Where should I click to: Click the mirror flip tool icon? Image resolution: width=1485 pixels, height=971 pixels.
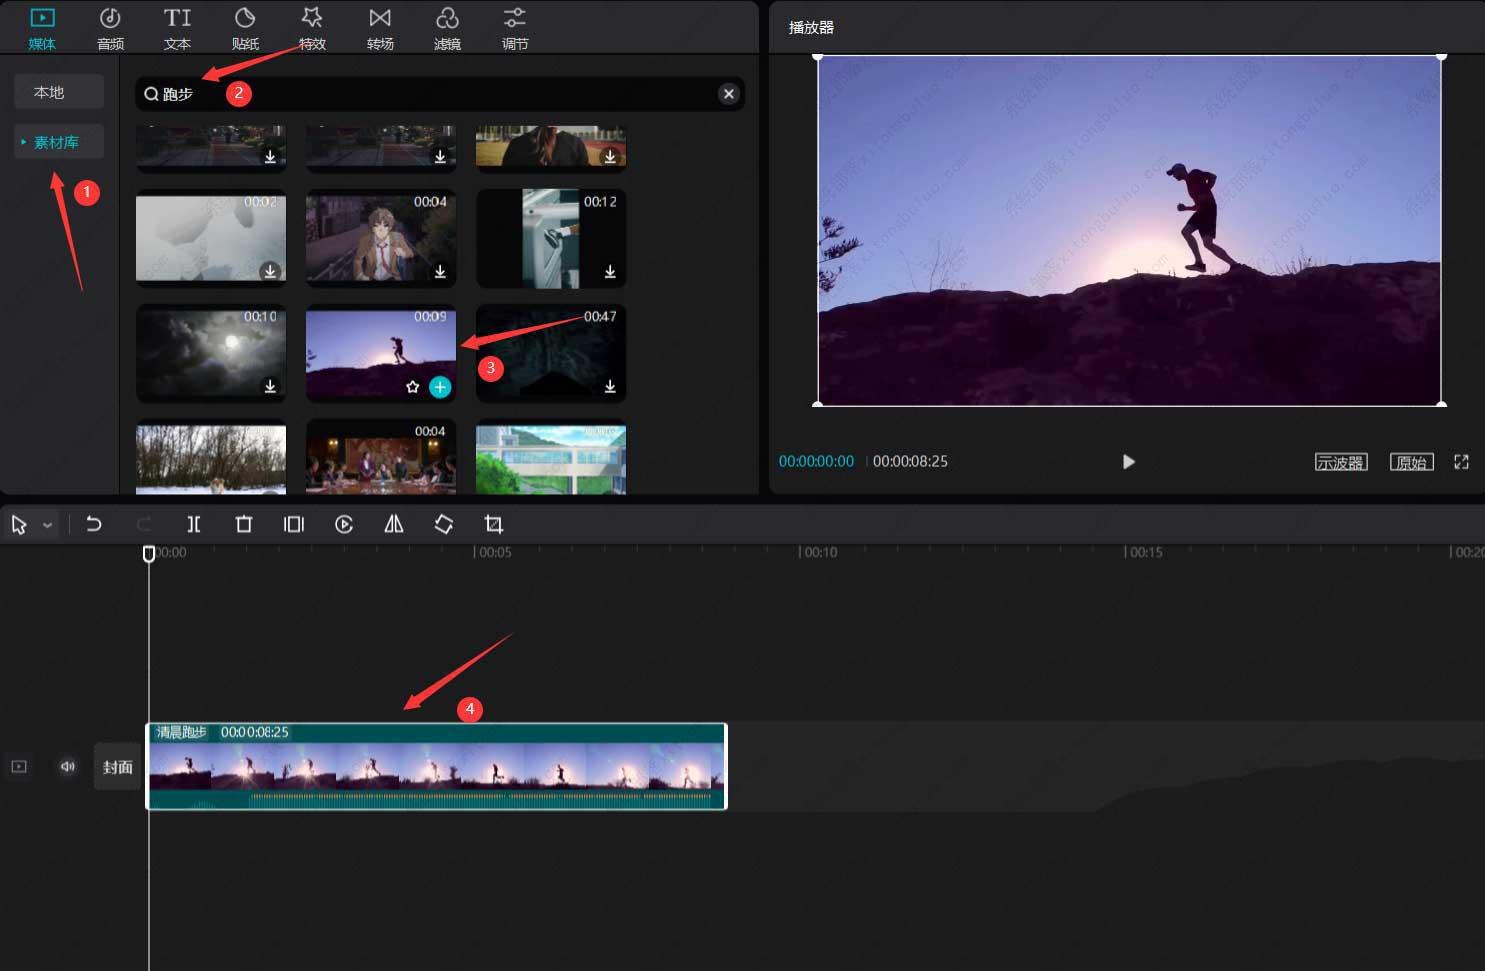tap(394, 524)
